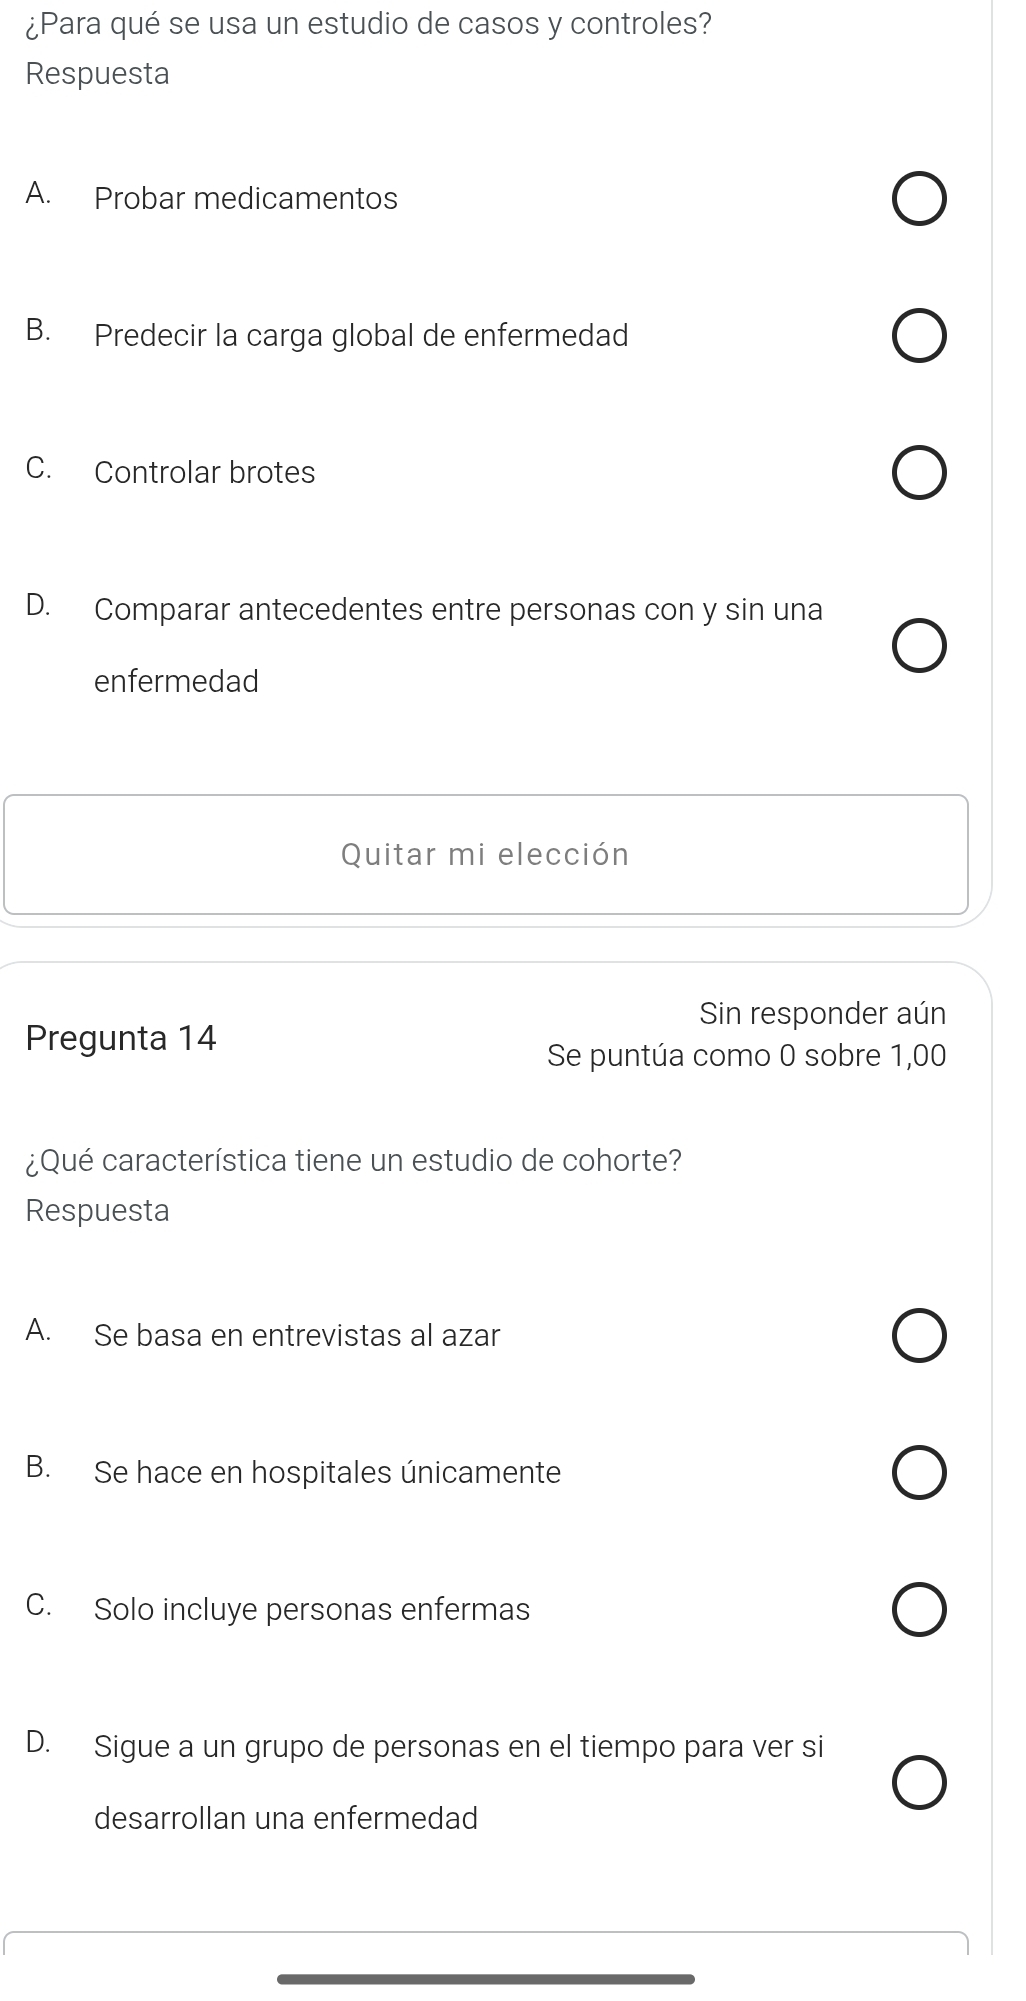Image resolution: width=1026 pixels, height=2001 pixels.
Task: Click the 'Pregunta 14' heading
Action: (x=121, y=1039)
